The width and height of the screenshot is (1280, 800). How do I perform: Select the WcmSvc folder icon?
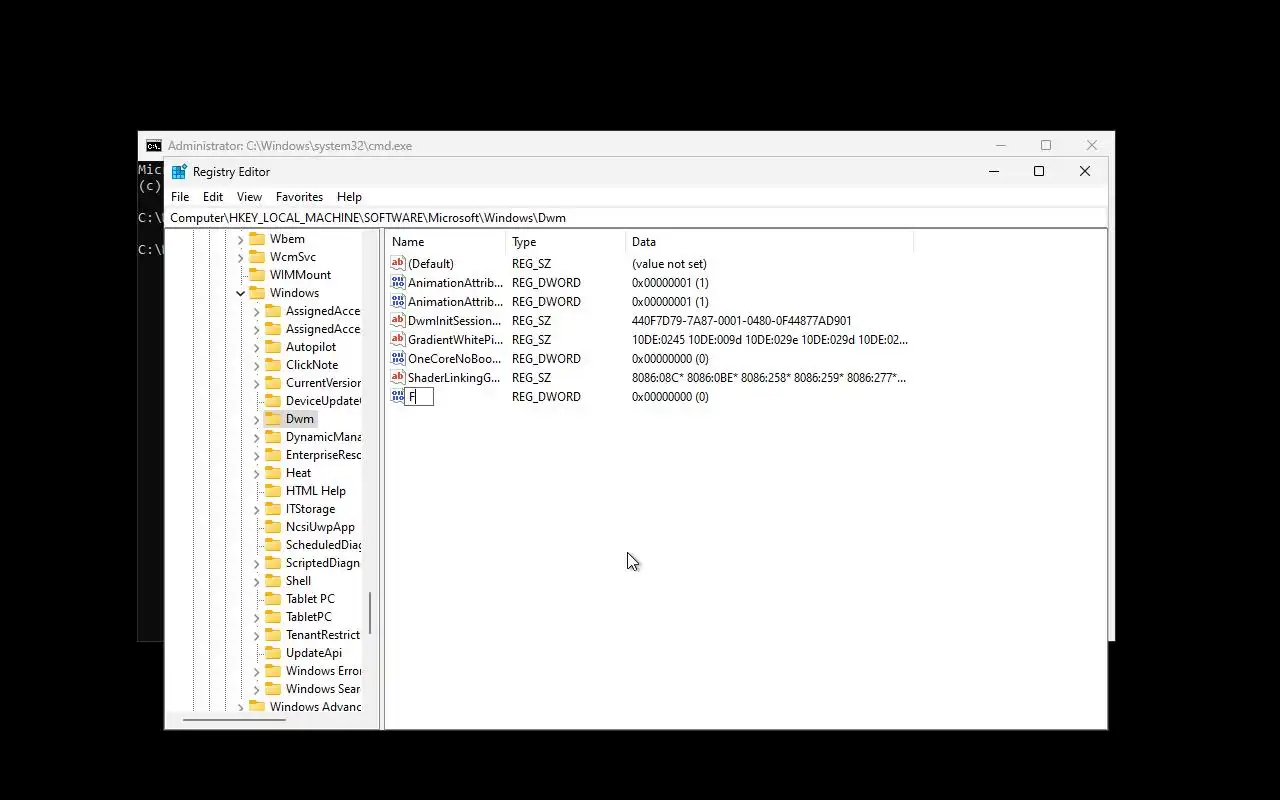(x=257, y=257)
